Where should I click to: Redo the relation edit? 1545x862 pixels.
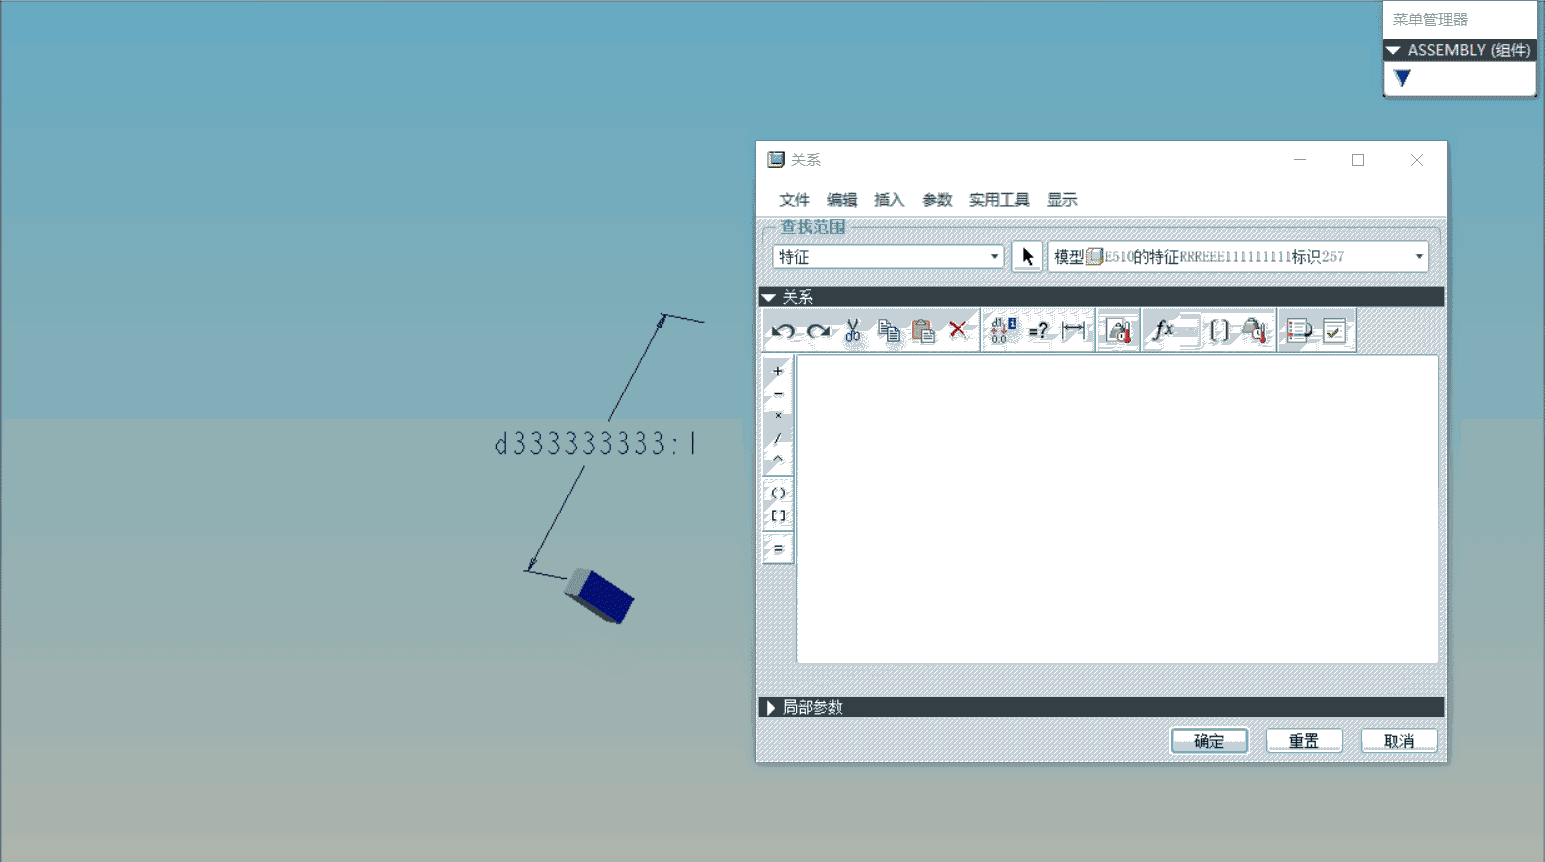pos(819,331)
